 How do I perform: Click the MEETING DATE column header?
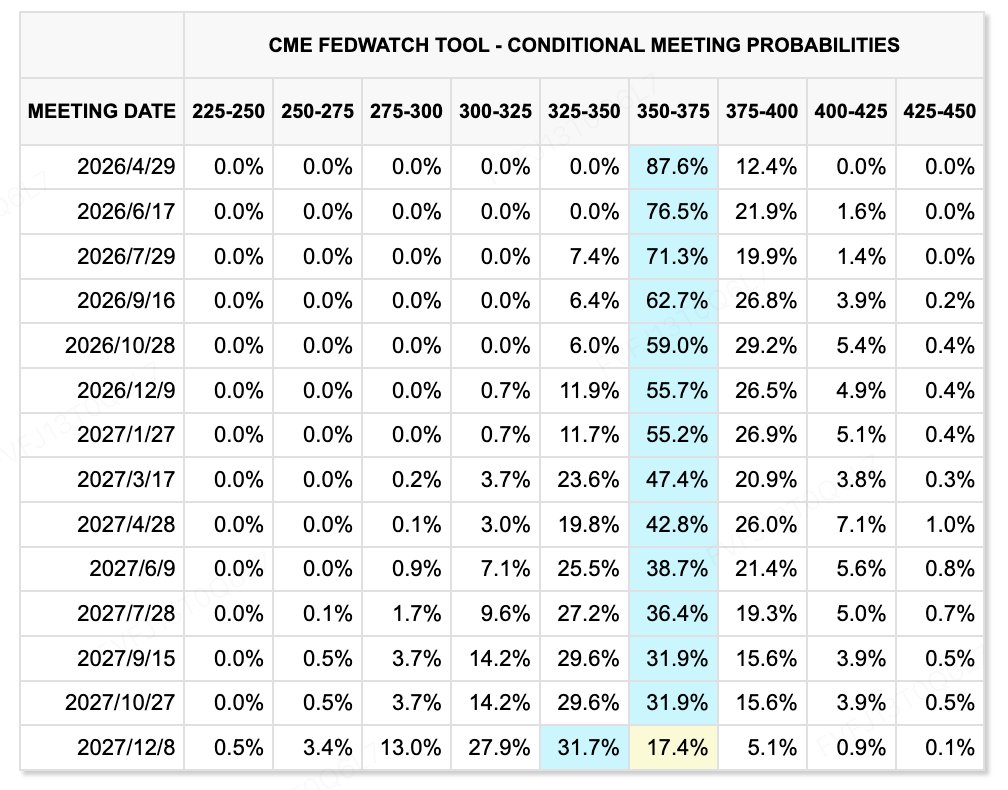tap(101, 111)
